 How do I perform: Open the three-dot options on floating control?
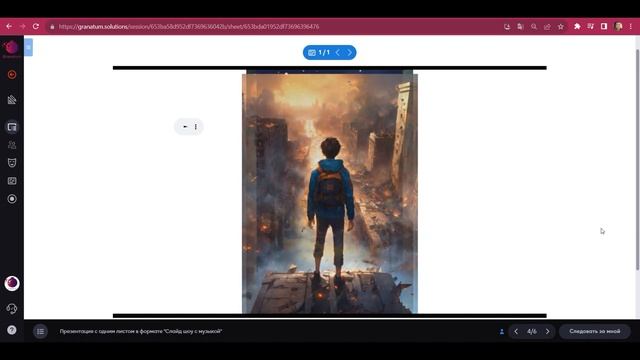click(196, 127)
